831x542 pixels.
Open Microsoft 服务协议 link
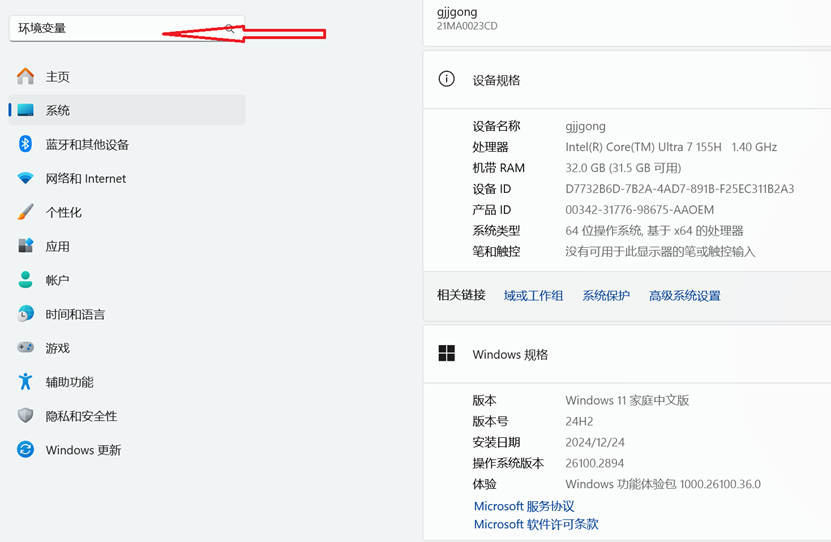click(x=524, y=506)
